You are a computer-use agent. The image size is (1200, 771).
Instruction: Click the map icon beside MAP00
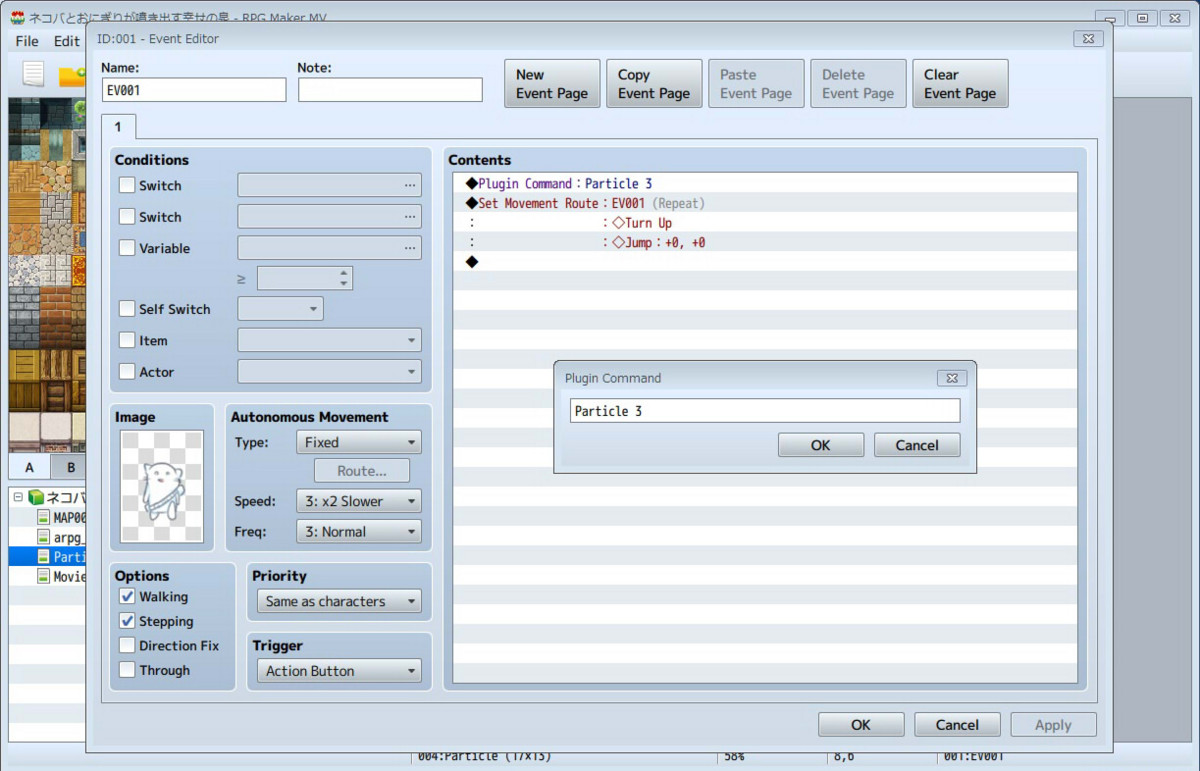tap(43, 517)
